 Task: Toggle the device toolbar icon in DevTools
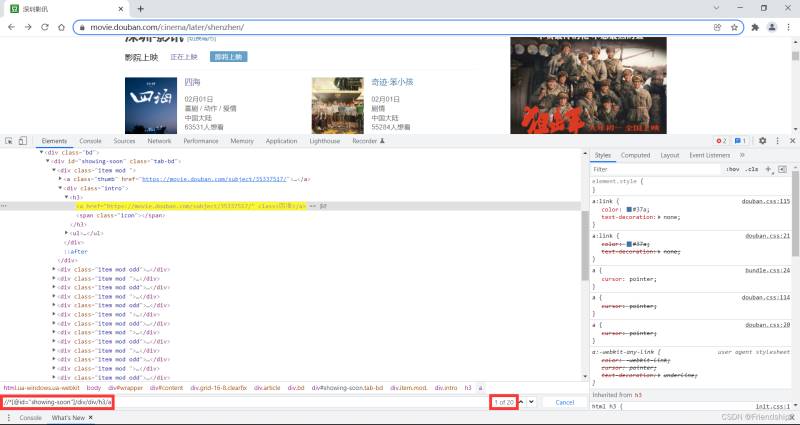(x=22, y=141)
